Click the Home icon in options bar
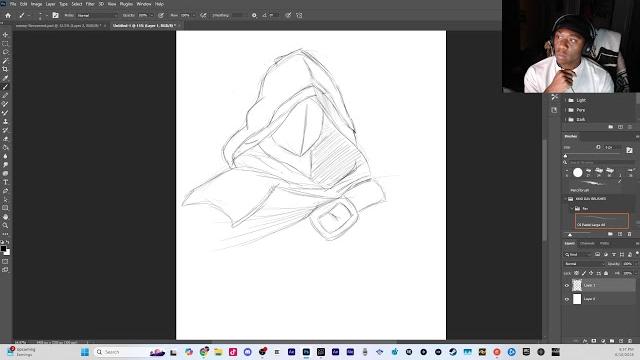The image size is (640, 360). point(8,16)
